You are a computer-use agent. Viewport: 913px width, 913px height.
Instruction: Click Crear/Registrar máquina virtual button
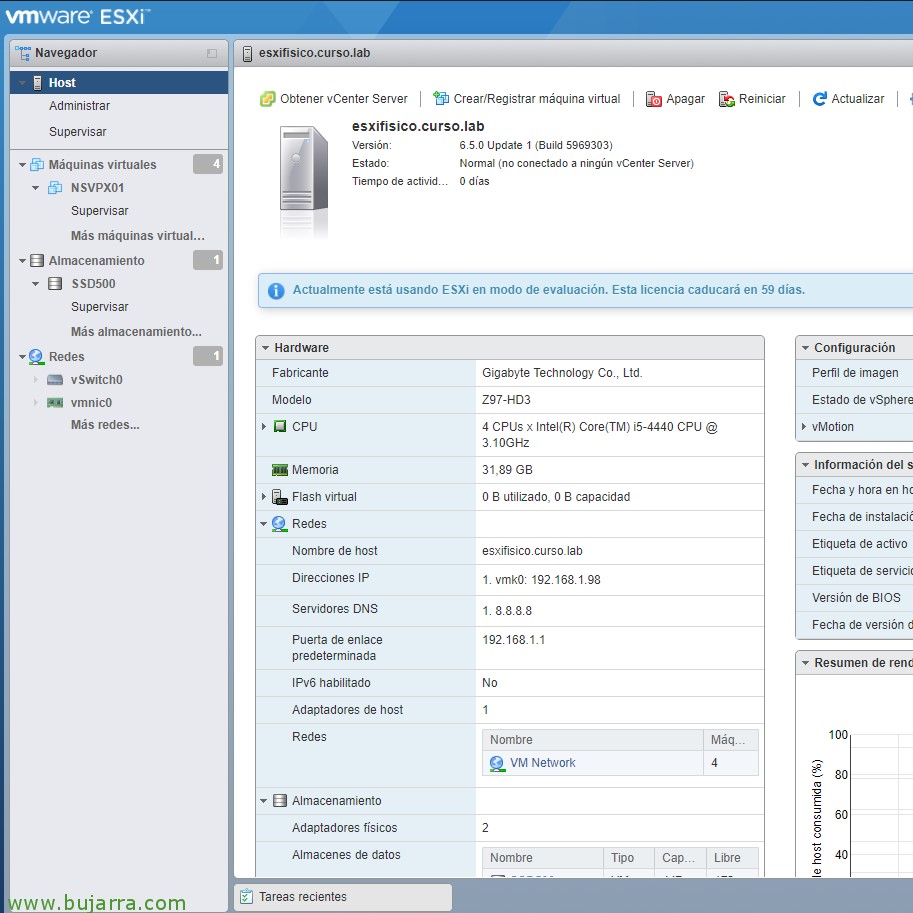pyautogui.click(x=527, y=99)
